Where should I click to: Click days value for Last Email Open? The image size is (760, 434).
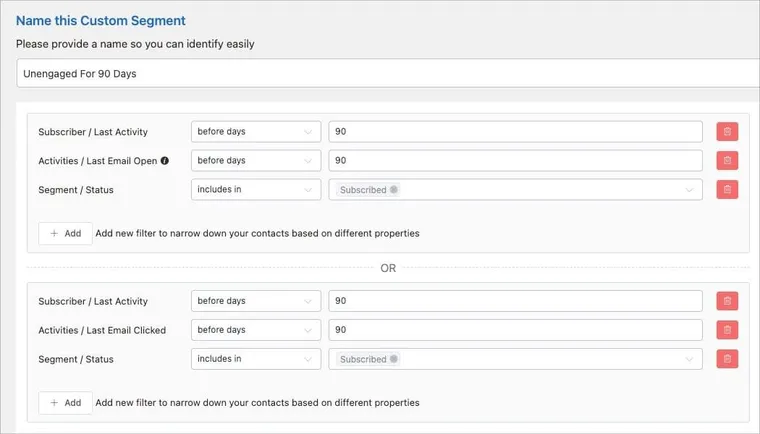515,161
